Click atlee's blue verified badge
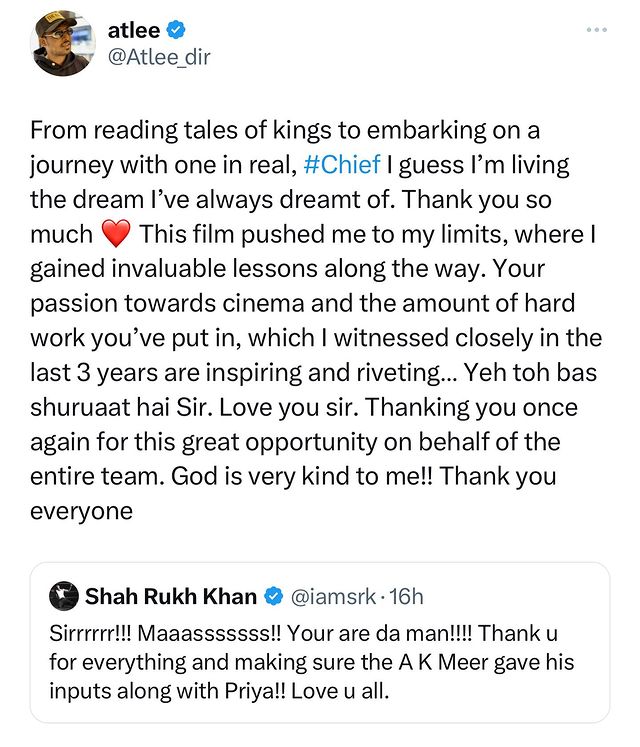This screenshot has width=640, height=747. (176, 30)
